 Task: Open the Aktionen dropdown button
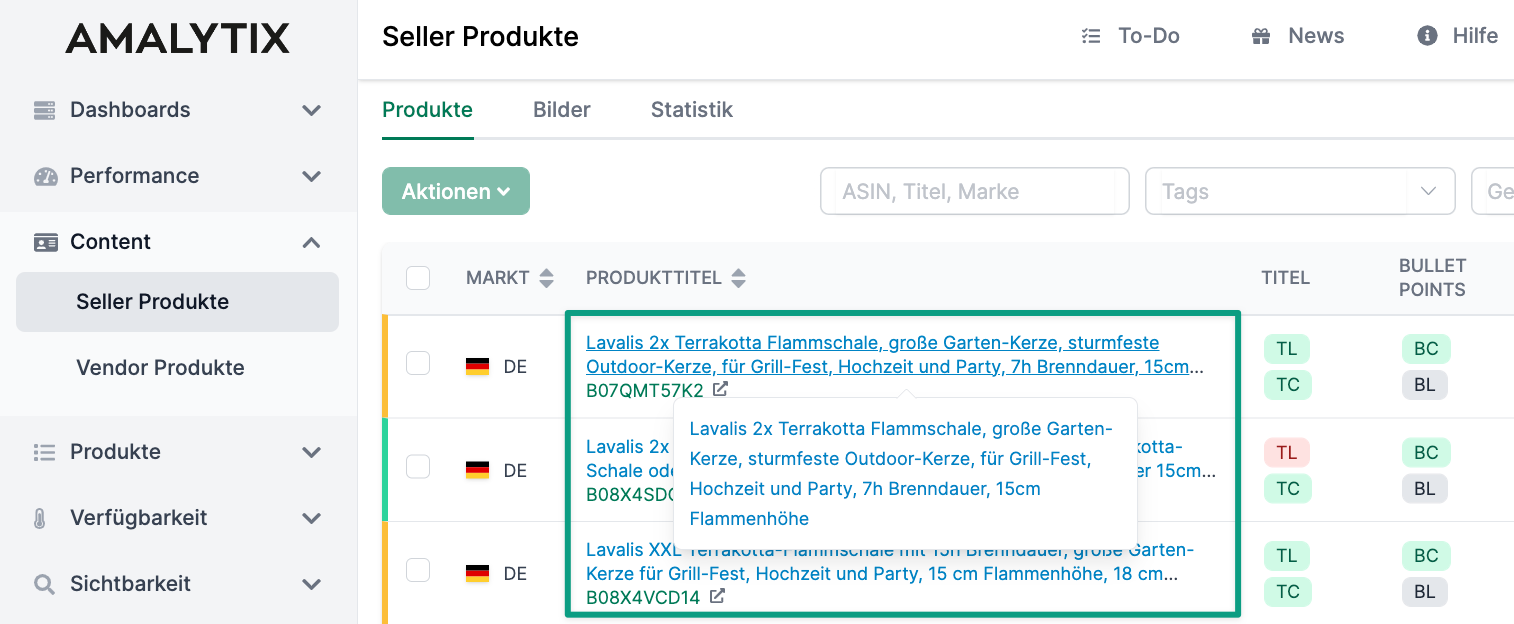coord(456,191)
